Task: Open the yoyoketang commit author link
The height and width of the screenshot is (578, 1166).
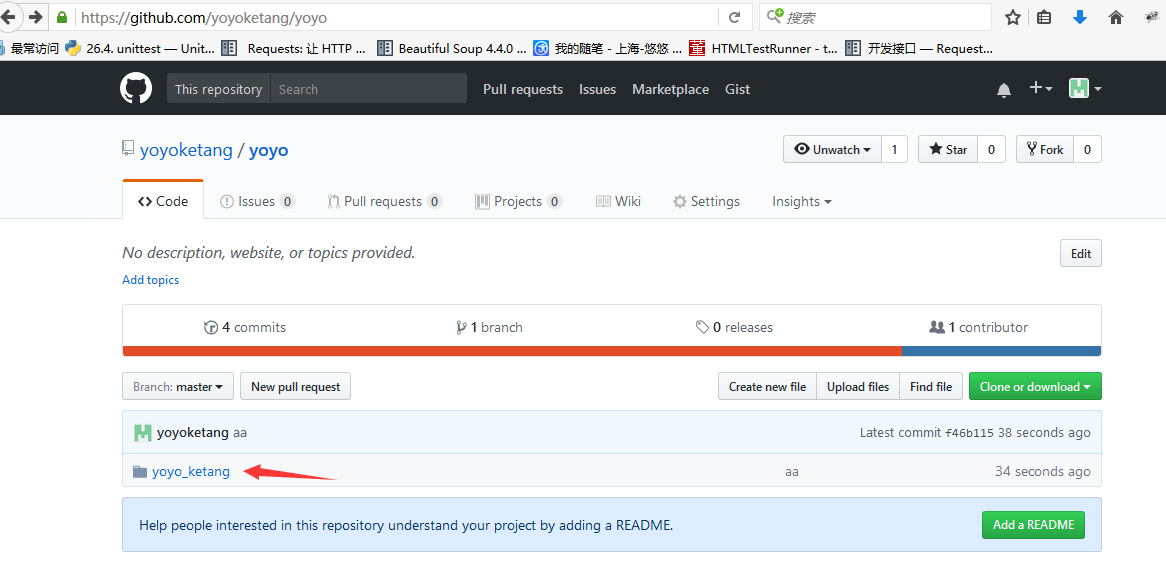Action: click(x=193, y=432)
